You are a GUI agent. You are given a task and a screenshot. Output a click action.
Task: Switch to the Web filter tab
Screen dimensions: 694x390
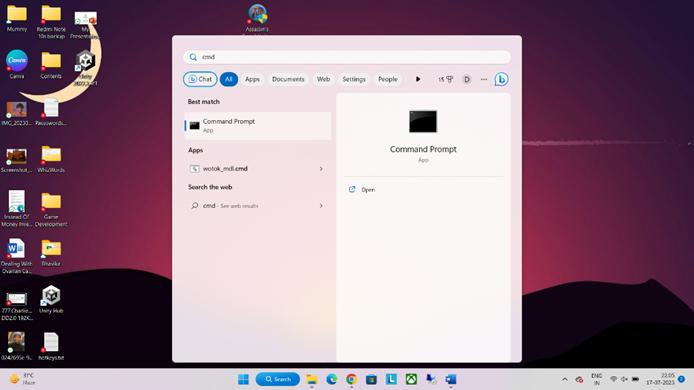(x=323, y=79)
